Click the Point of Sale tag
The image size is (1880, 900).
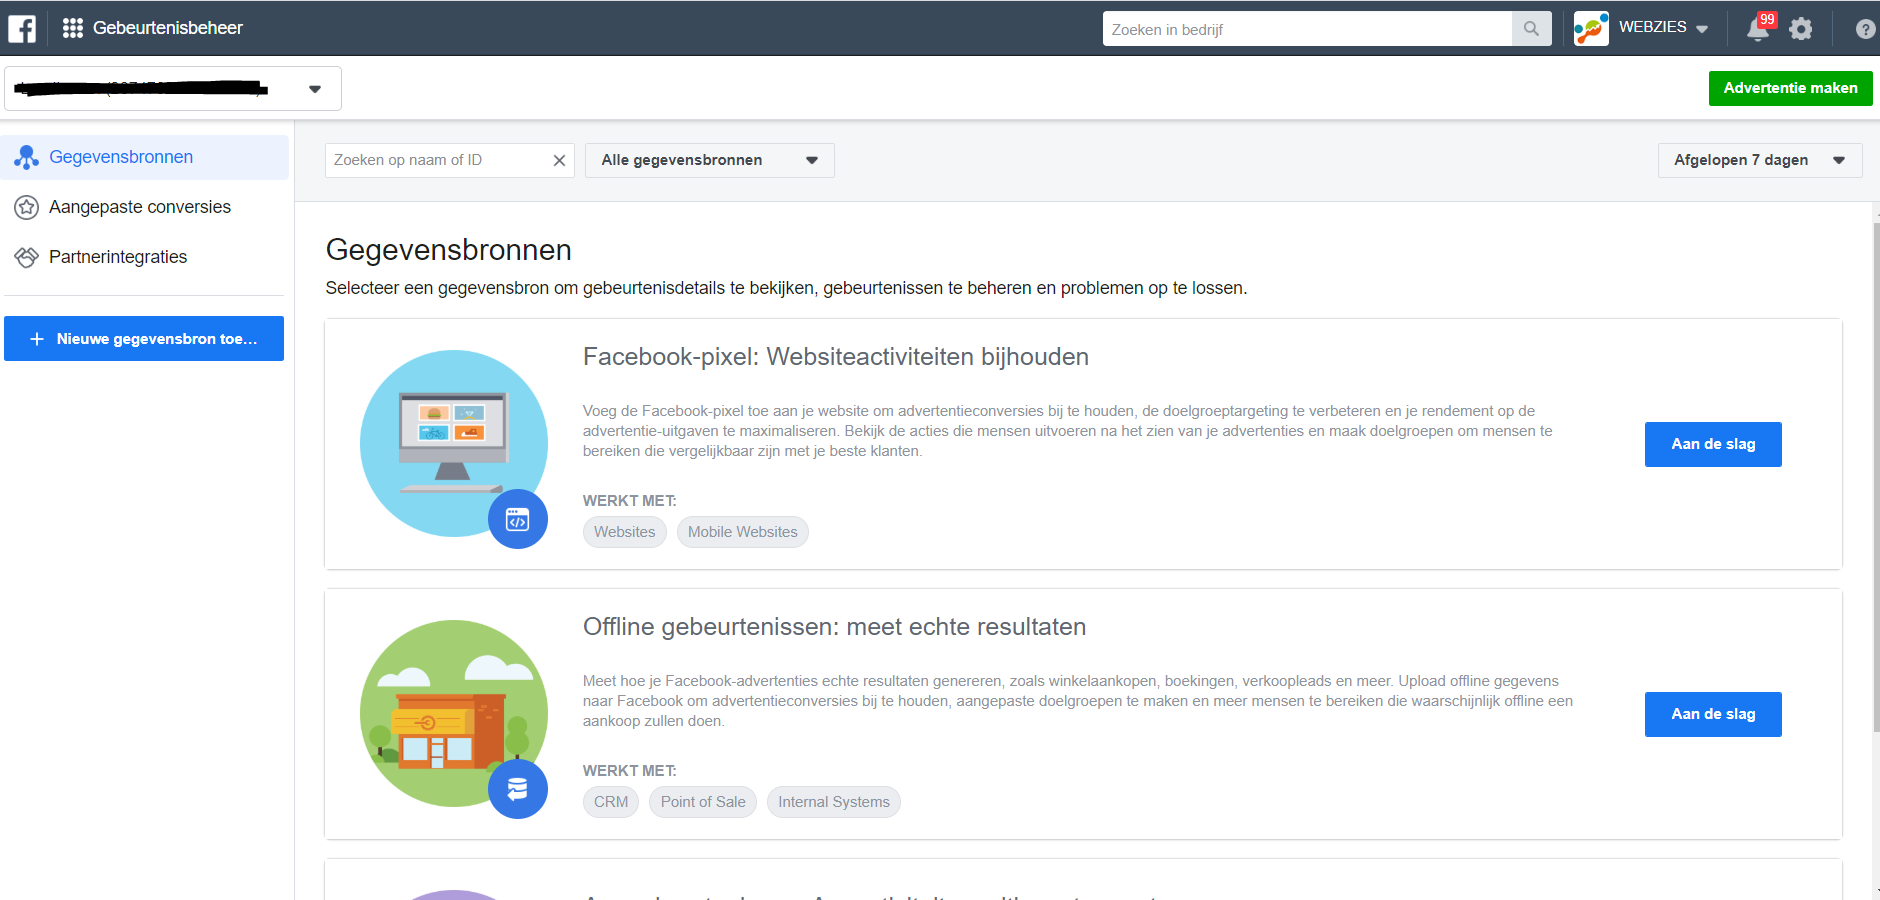click(x=703, y=802)
